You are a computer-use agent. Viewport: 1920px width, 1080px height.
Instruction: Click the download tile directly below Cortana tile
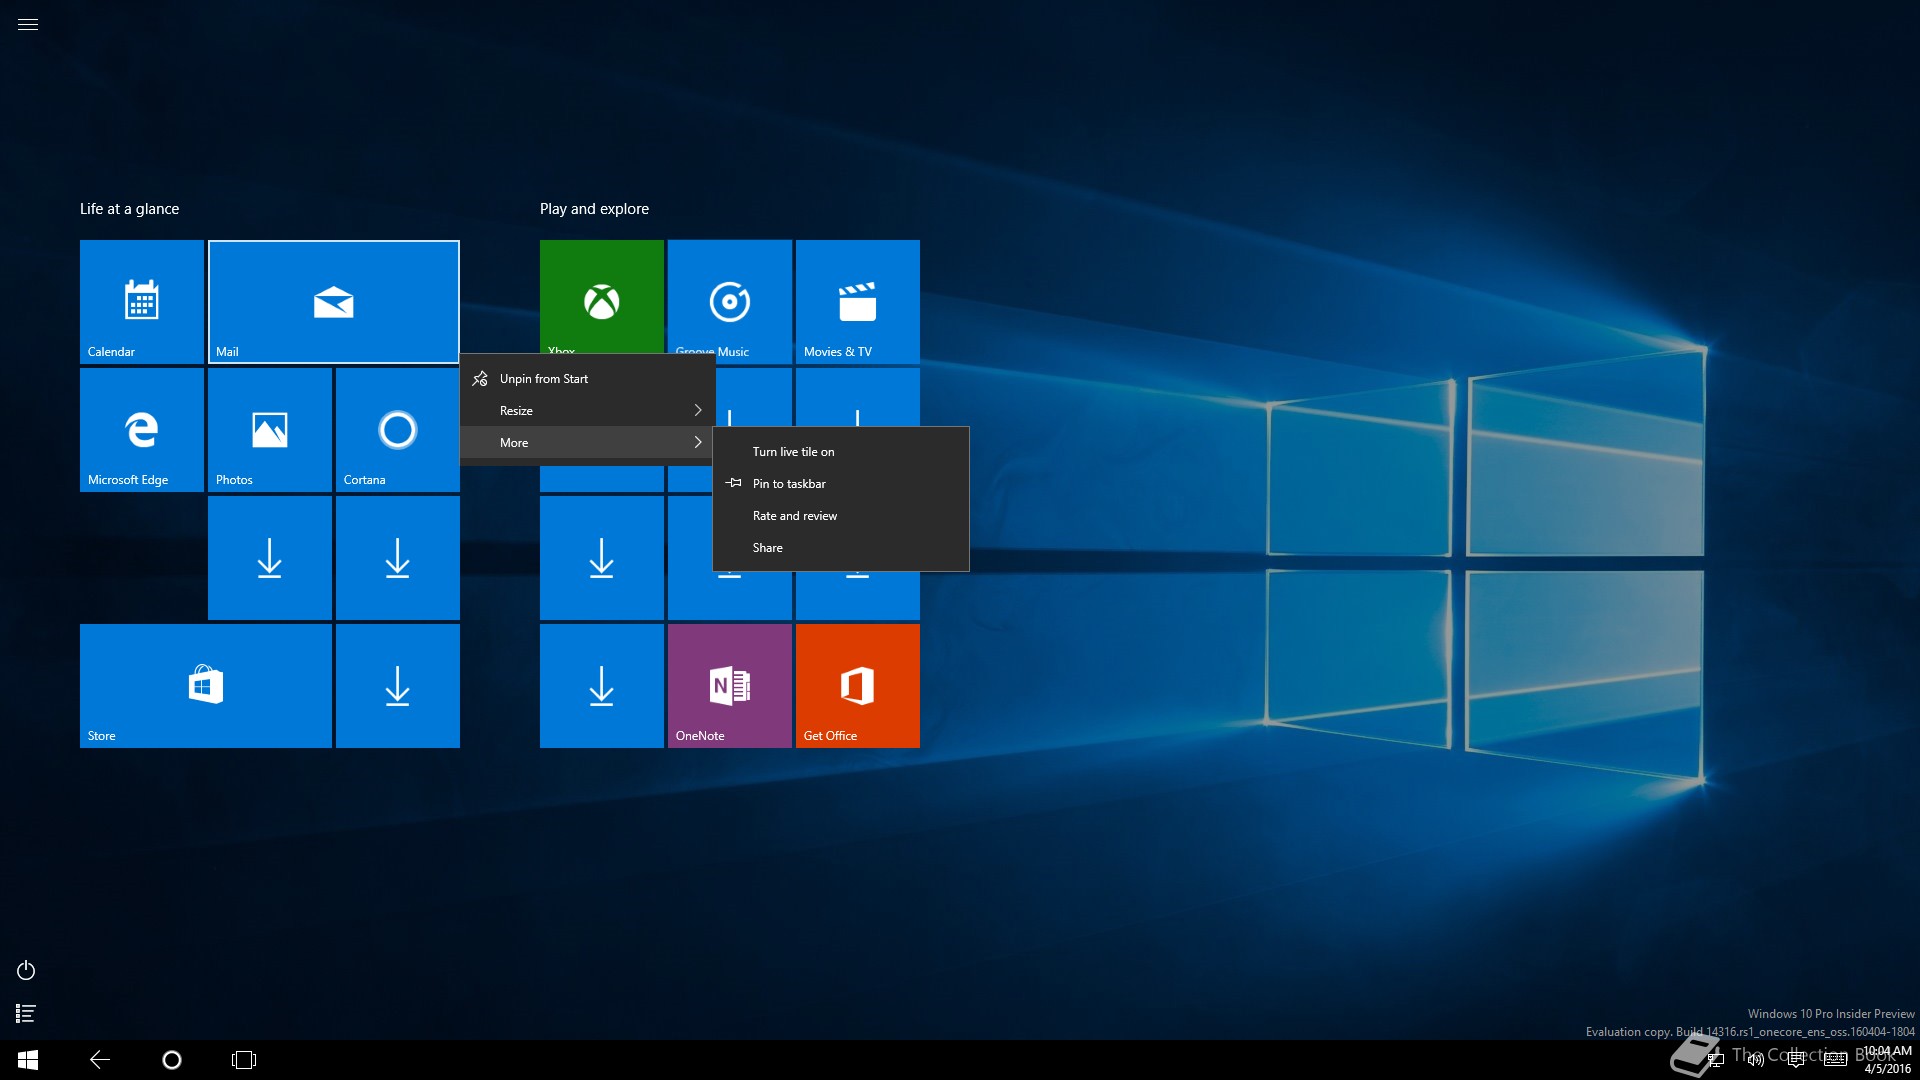(x=398, y=558)
